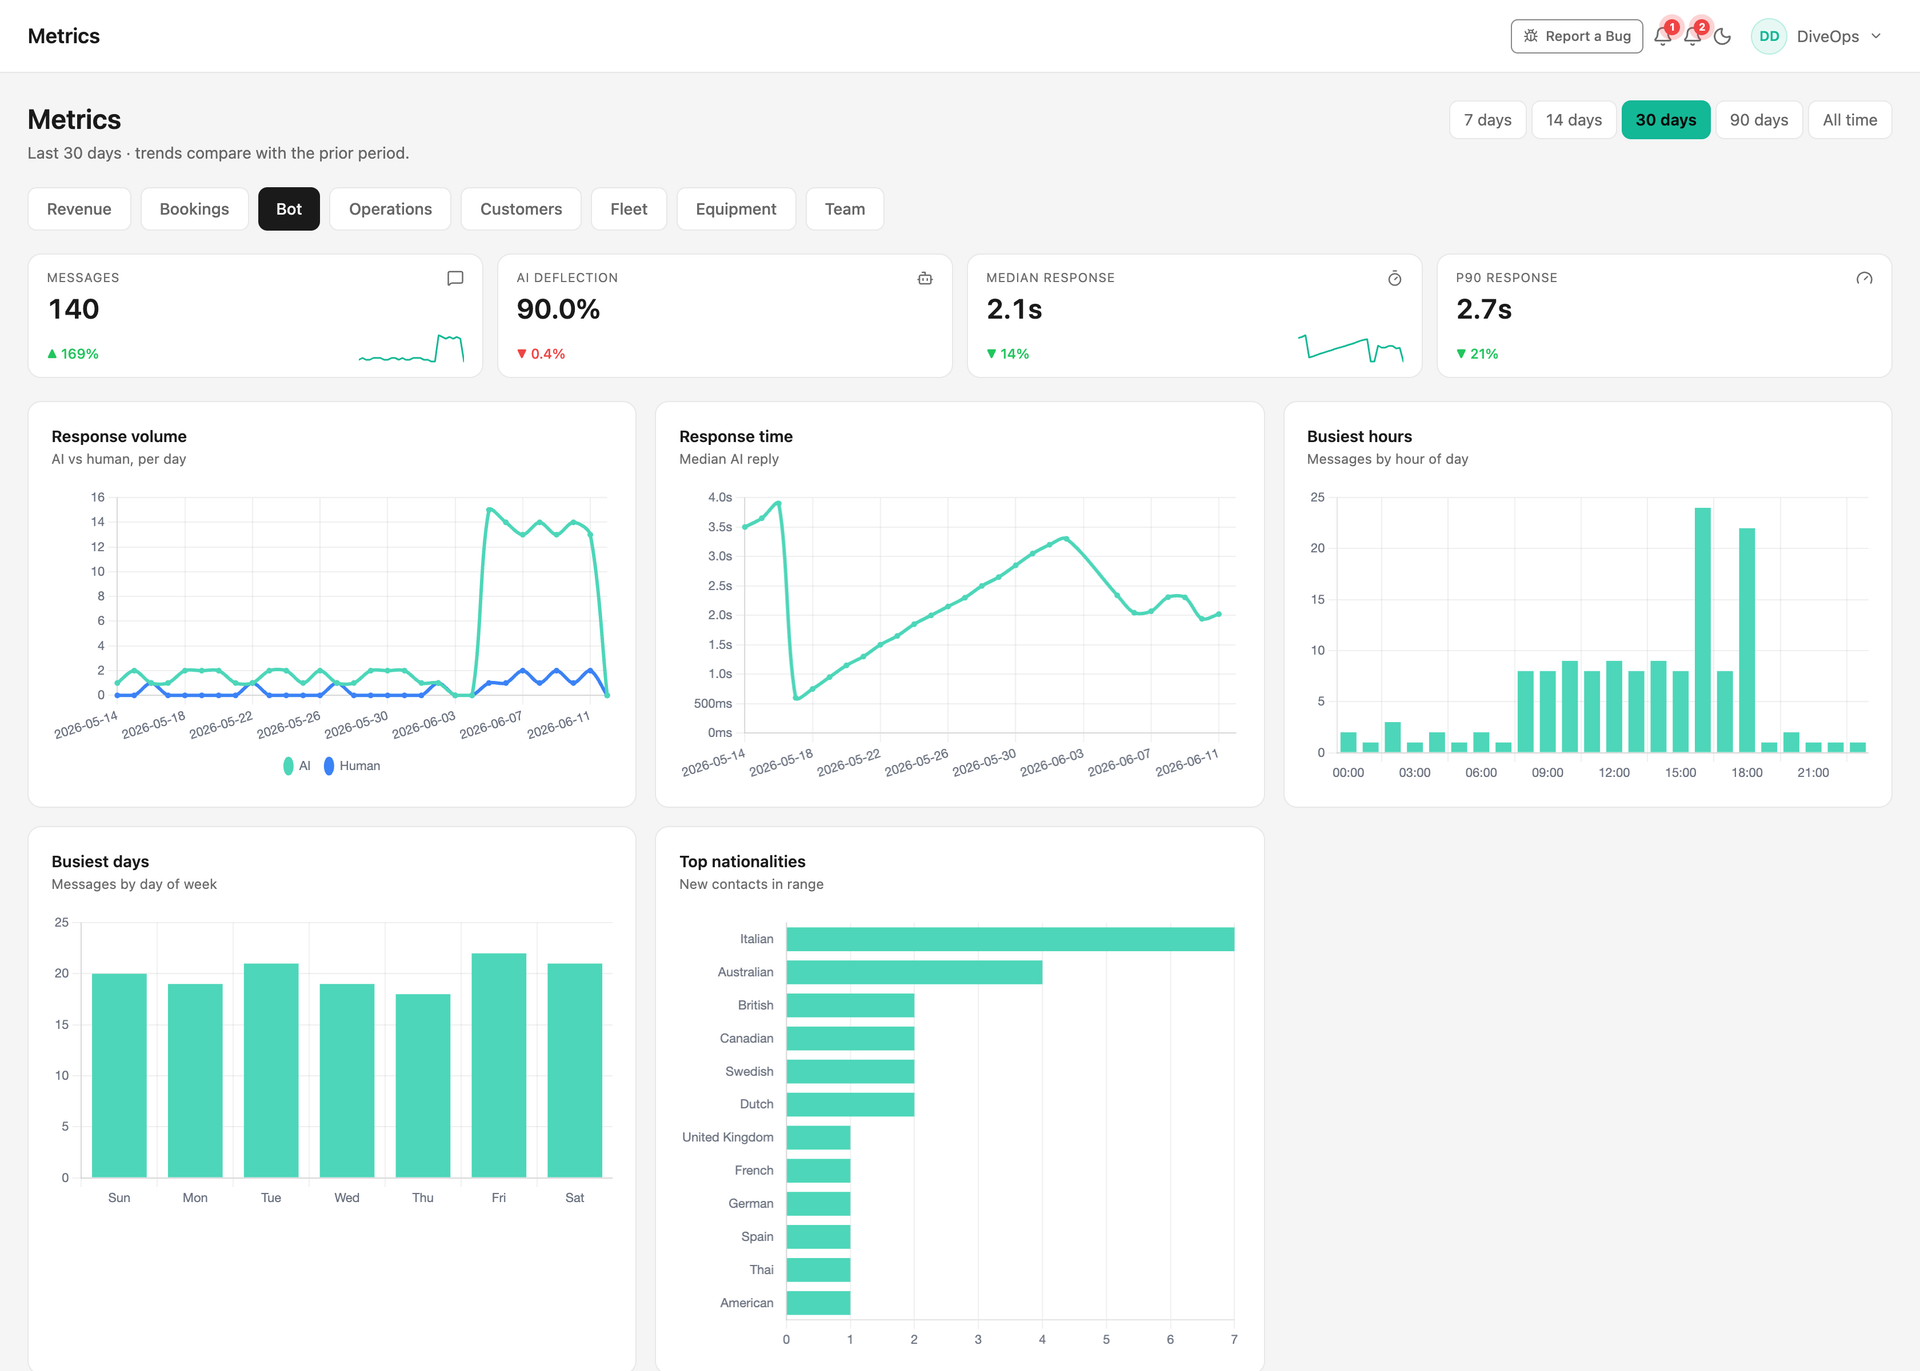Click the 18:00 axis label in Busiest hours
The height and width of the screenshot is (1371, 1920).
[x=1747, y=773]
